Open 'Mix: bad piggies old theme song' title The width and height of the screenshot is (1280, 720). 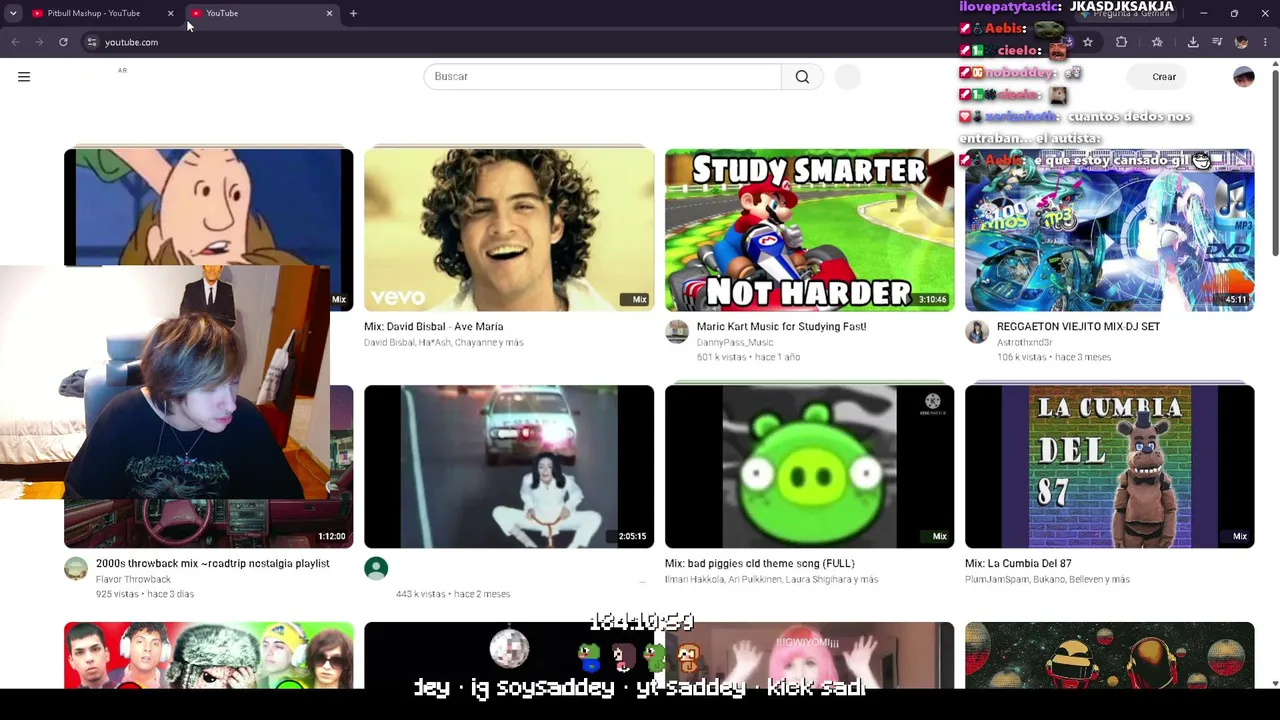pos(759,564)
